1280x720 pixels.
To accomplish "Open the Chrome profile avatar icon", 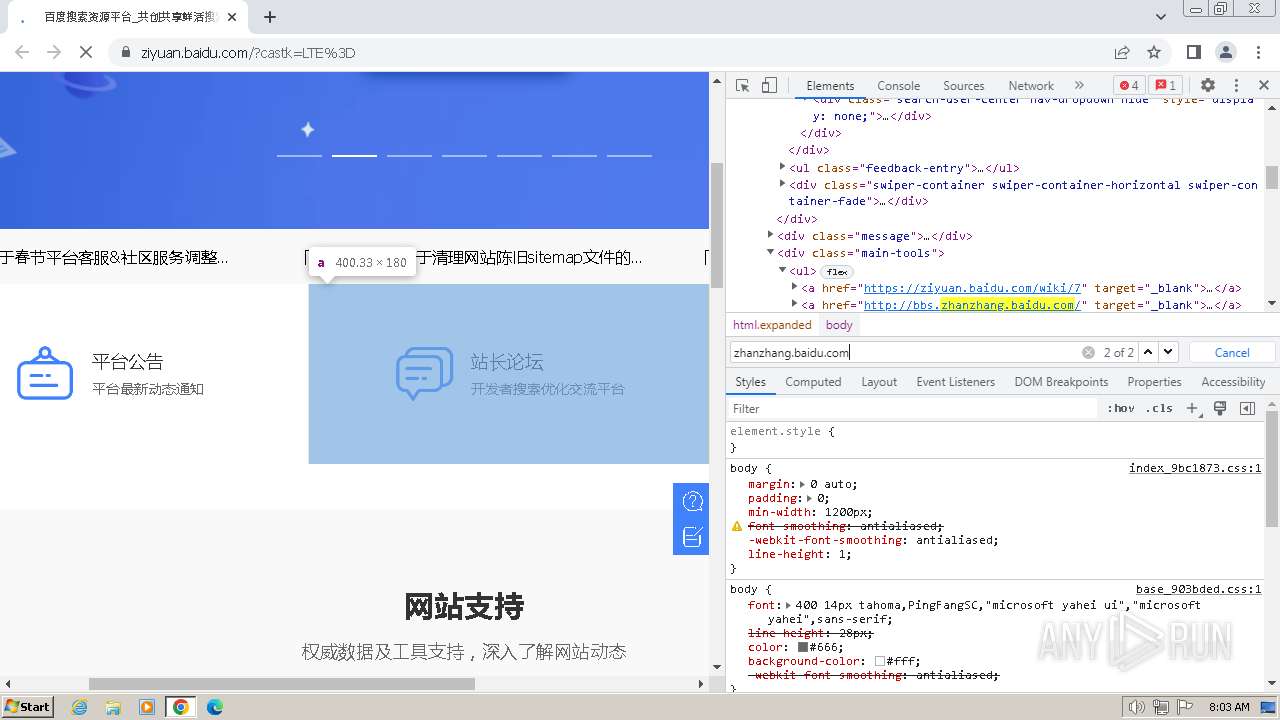I will click(1225, 52).
